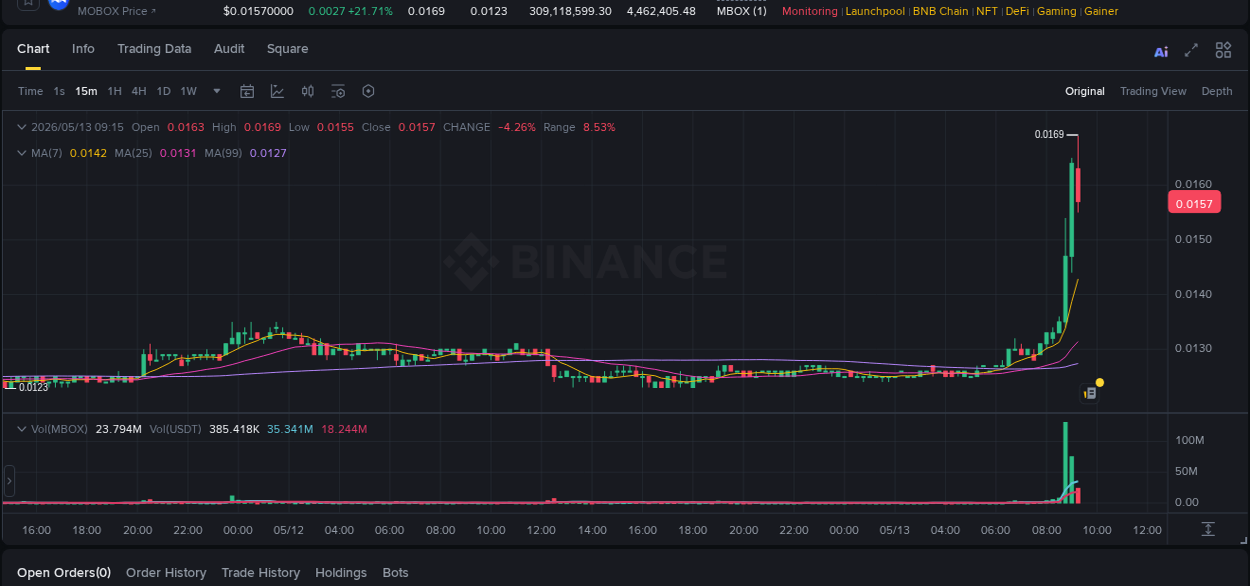1250x586 pixels.
Task: Click the 05/13 date label on time axis
Action: 894,530
